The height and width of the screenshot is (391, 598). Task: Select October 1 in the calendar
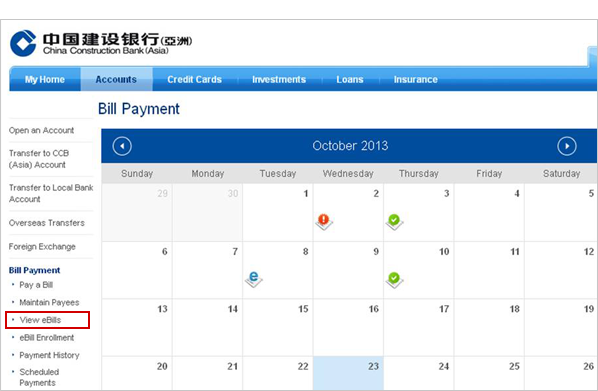[x=278, y=212]
